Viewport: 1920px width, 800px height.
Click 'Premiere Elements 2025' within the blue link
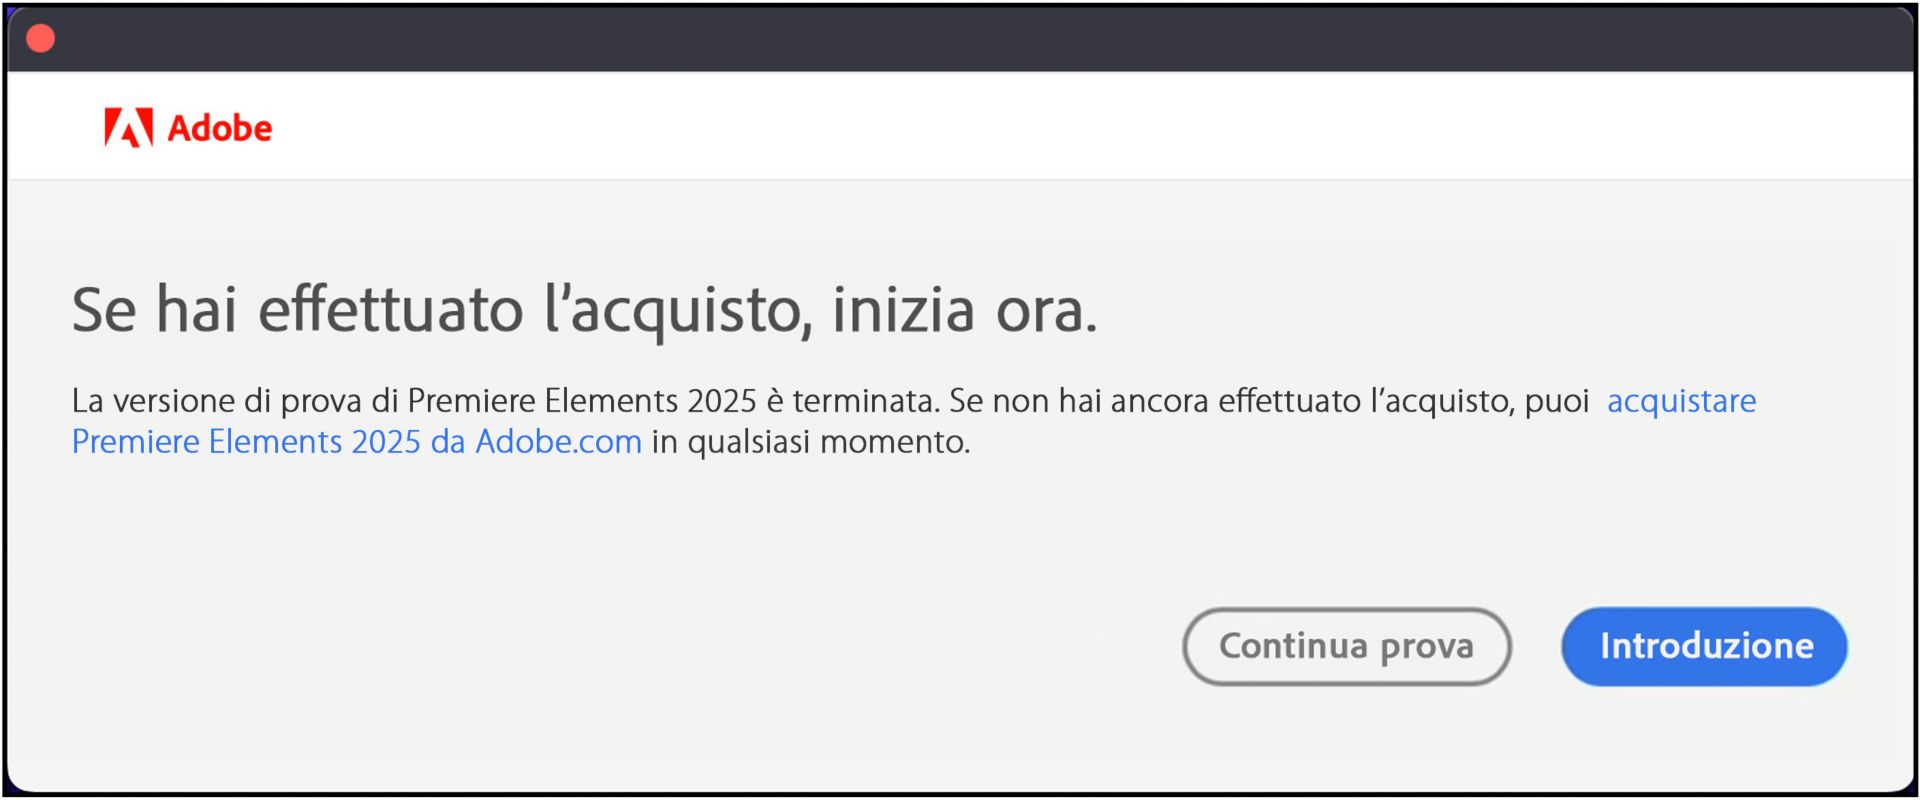pos(246,442)
